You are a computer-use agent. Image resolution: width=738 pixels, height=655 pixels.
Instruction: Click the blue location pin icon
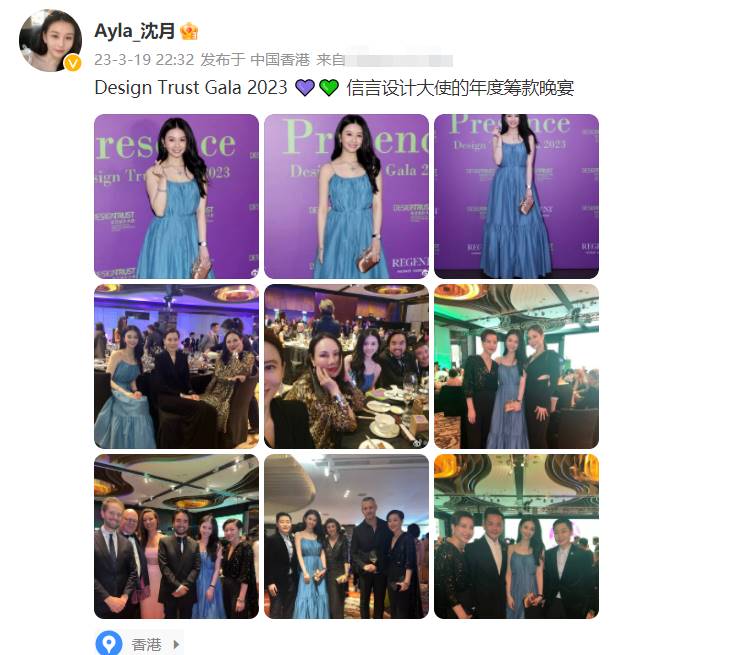click(x=109, y=644)
